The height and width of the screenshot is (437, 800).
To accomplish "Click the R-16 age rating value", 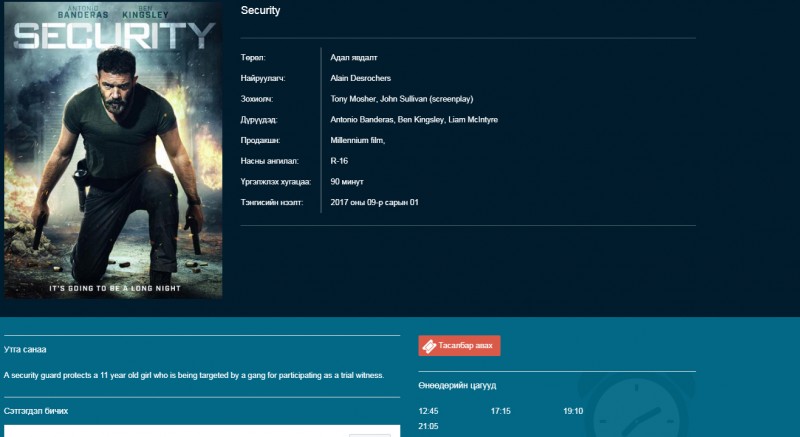I will [x=339, y=161].
